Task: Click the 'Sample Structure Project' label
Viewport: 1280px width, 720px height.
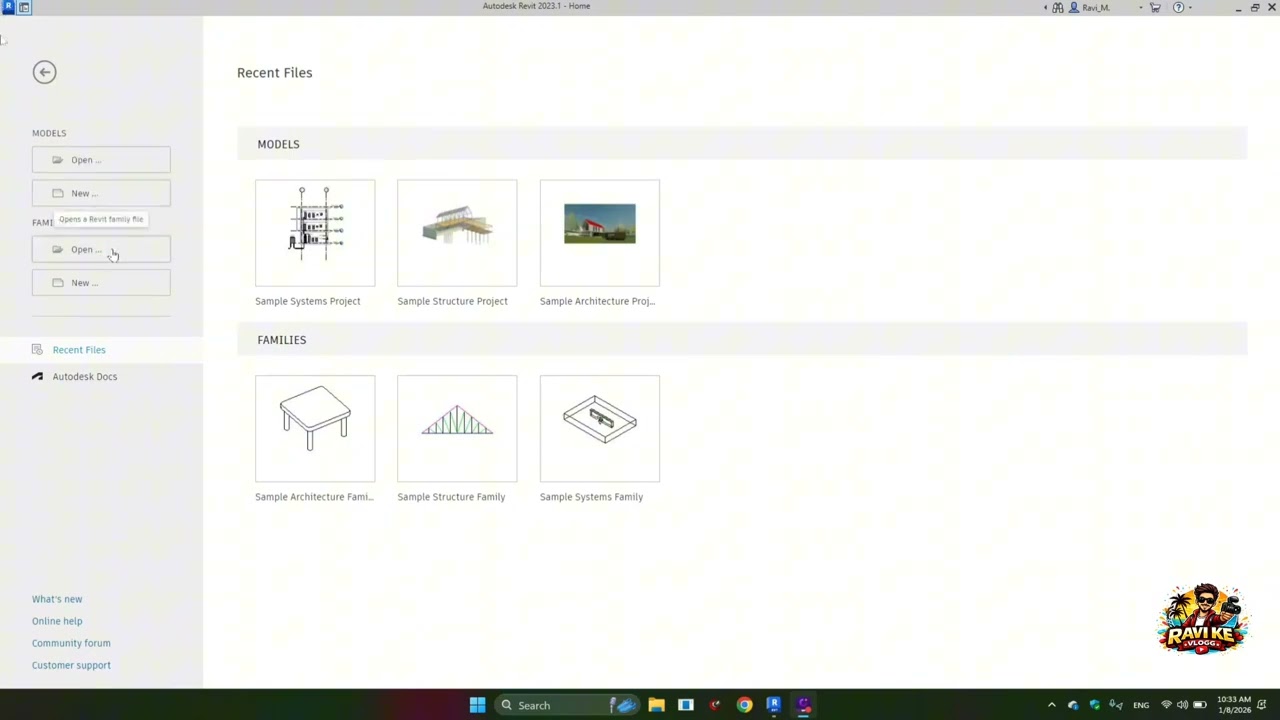Action: pyautogui.click(x=452, y=301)
